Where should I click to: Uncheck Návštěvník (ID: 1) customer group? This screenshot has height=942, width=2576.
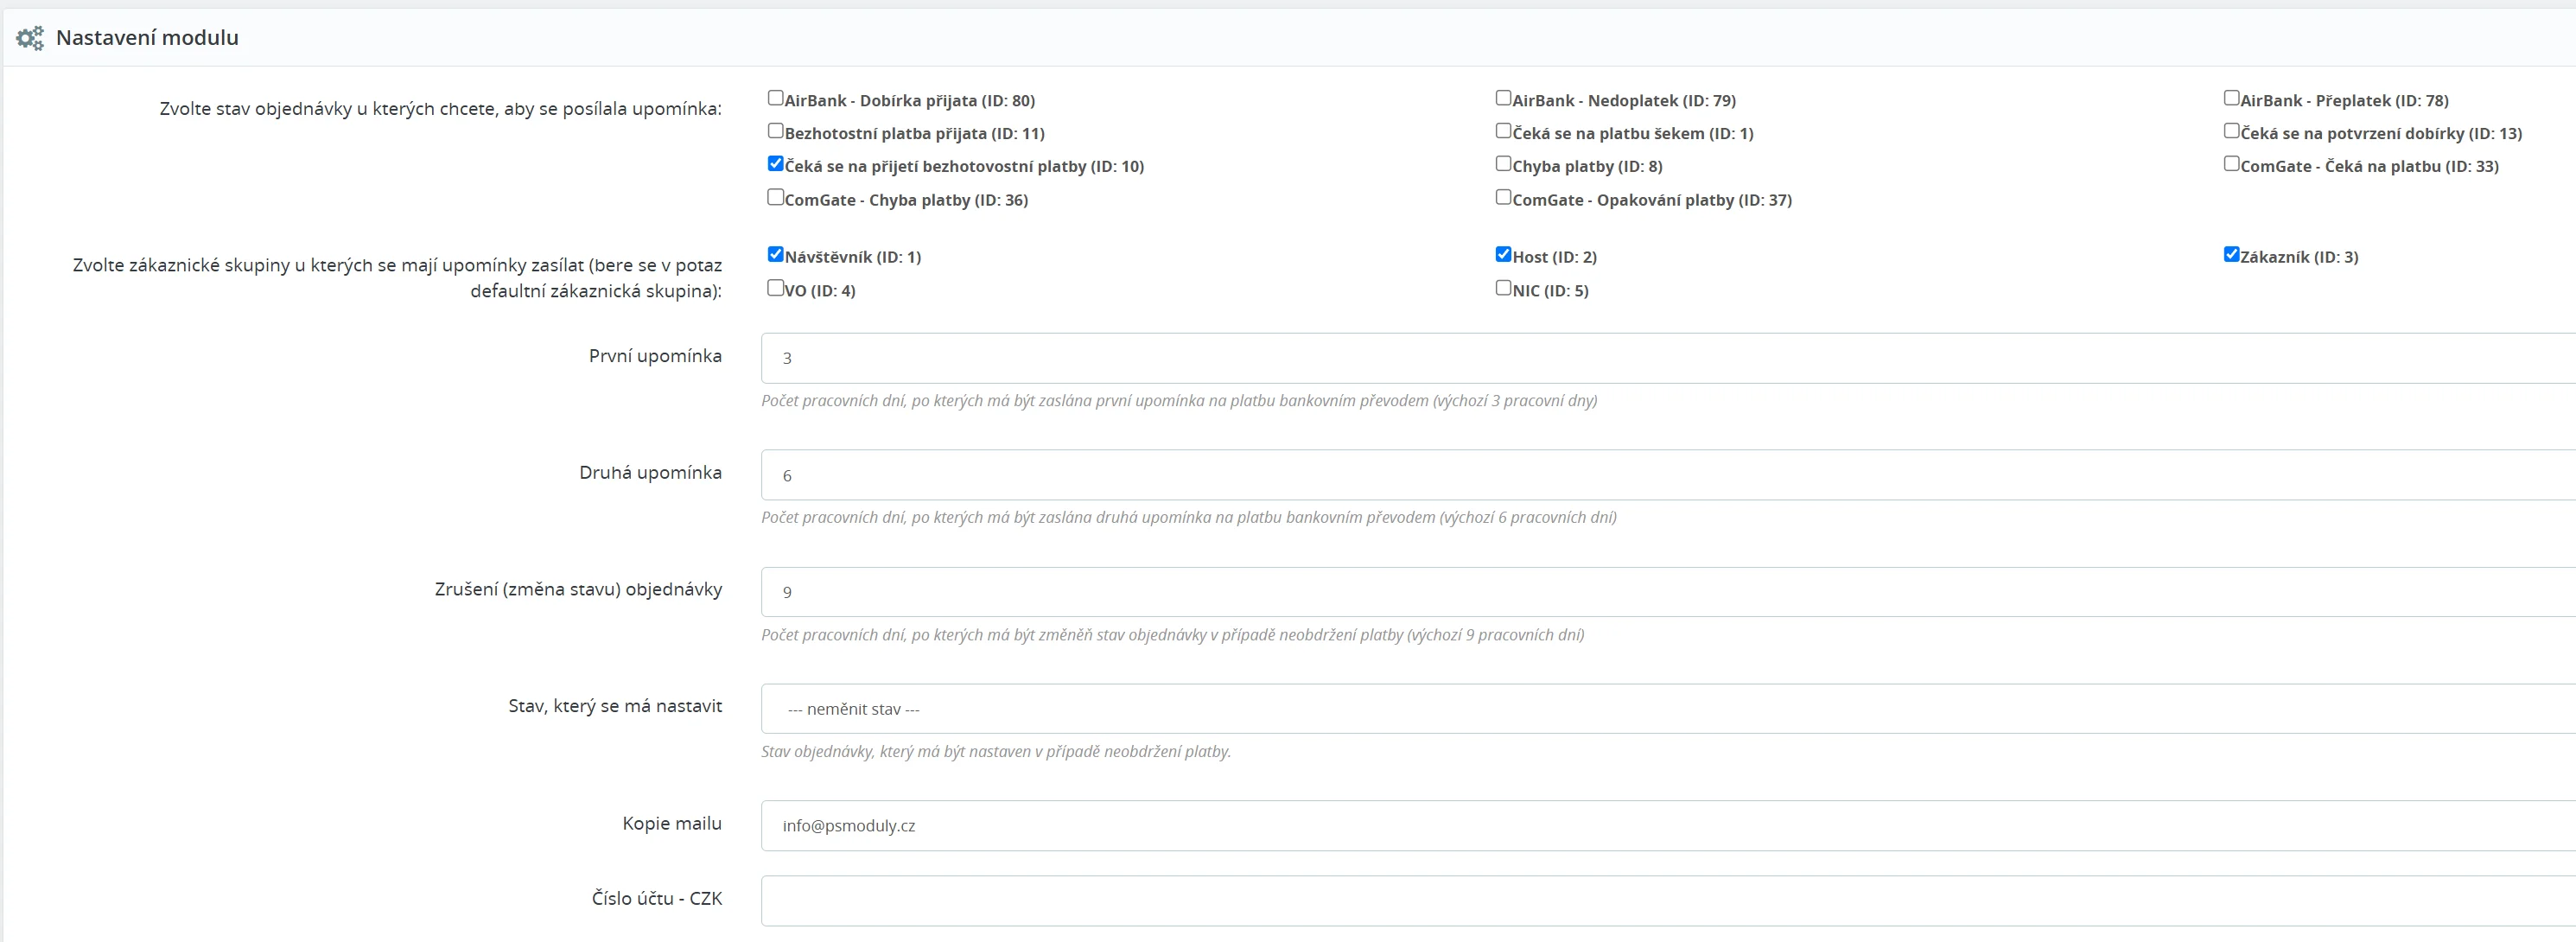click(x=775, y=255)
